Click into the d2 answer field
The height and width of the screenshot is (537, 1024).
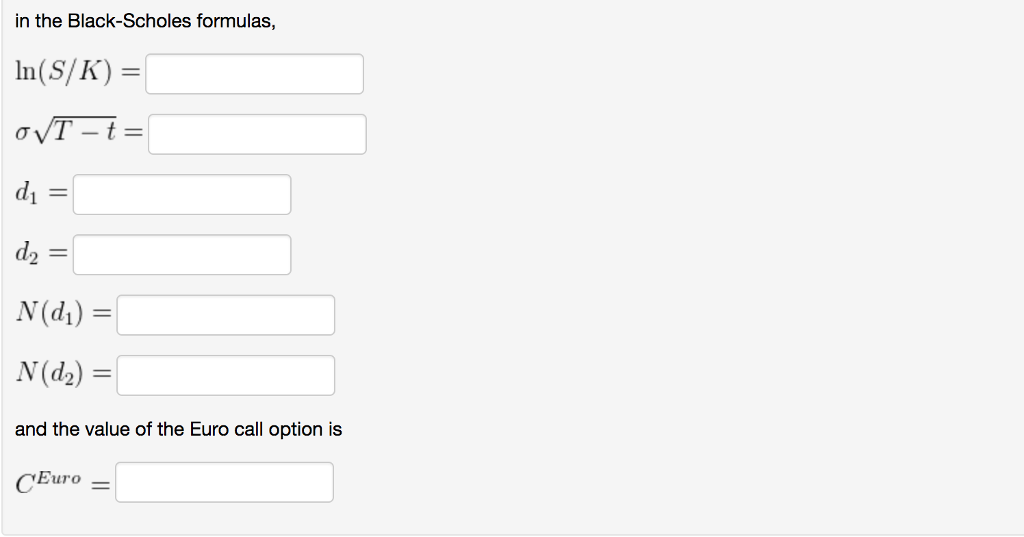click(x=182, y=254)
